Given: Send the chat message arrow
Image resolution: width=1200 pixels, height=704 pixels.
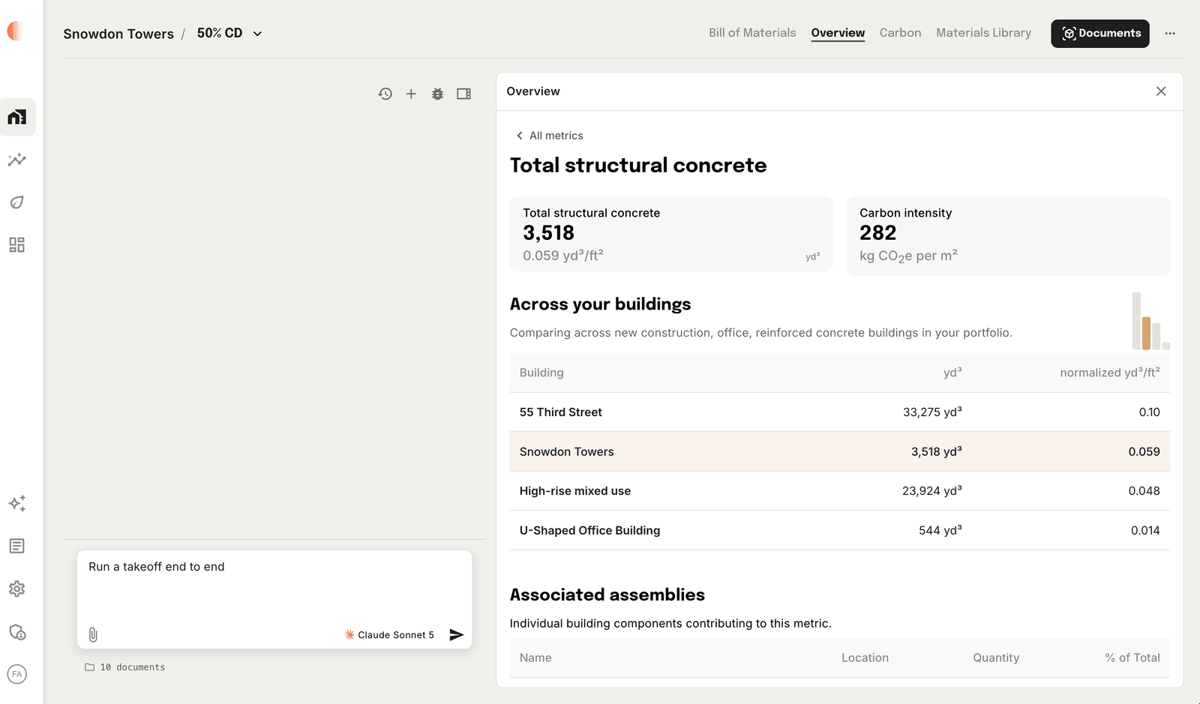Looking at the screenshot, I should [x=456, y=635].
